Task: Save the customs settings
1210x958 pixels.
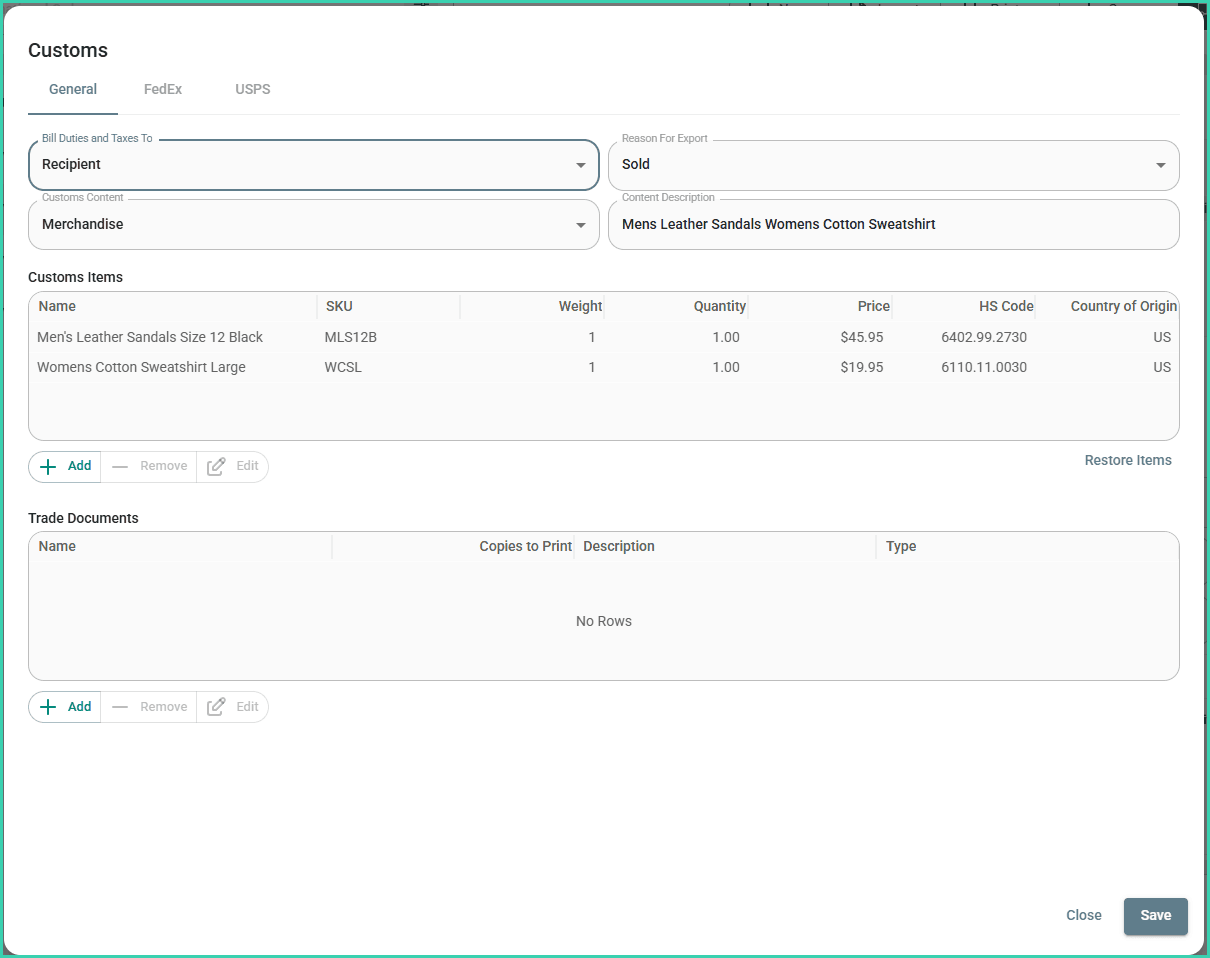Action: (x=1155, y=915)
